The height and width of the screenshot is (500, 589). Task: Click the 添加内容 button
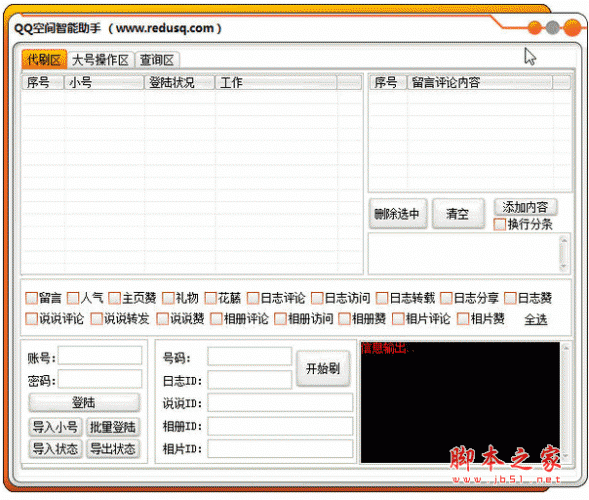tap(525, 207)
